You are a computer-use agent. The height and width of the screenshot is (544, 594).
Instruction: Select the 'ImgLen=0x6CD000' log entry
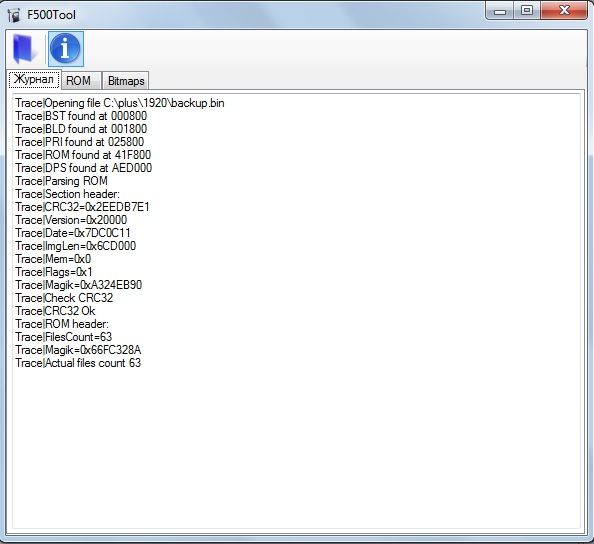tap(75, 246)
